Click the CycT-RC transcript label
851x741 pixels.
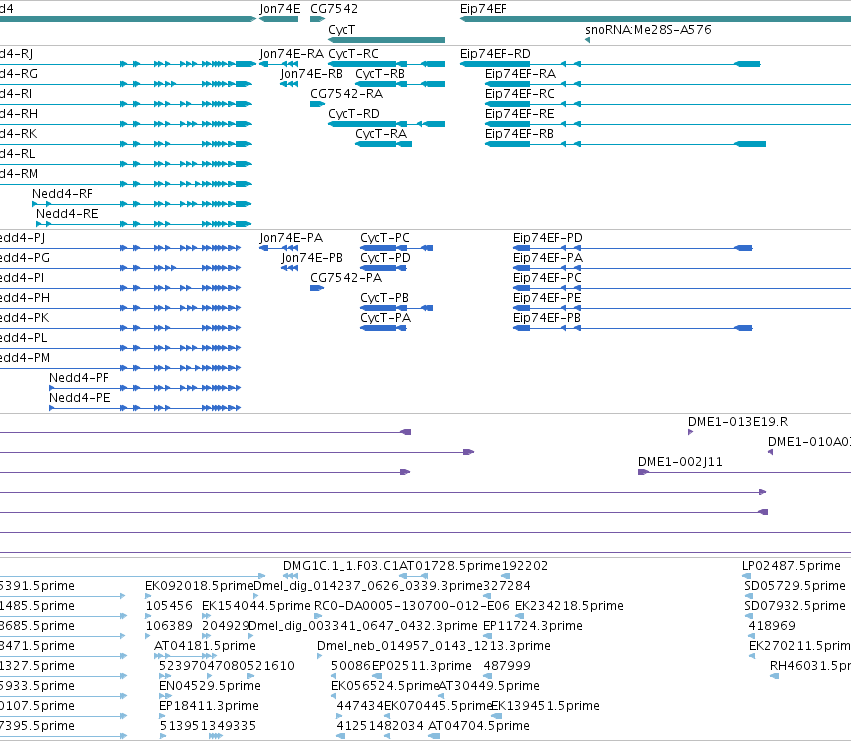point(353,54)
